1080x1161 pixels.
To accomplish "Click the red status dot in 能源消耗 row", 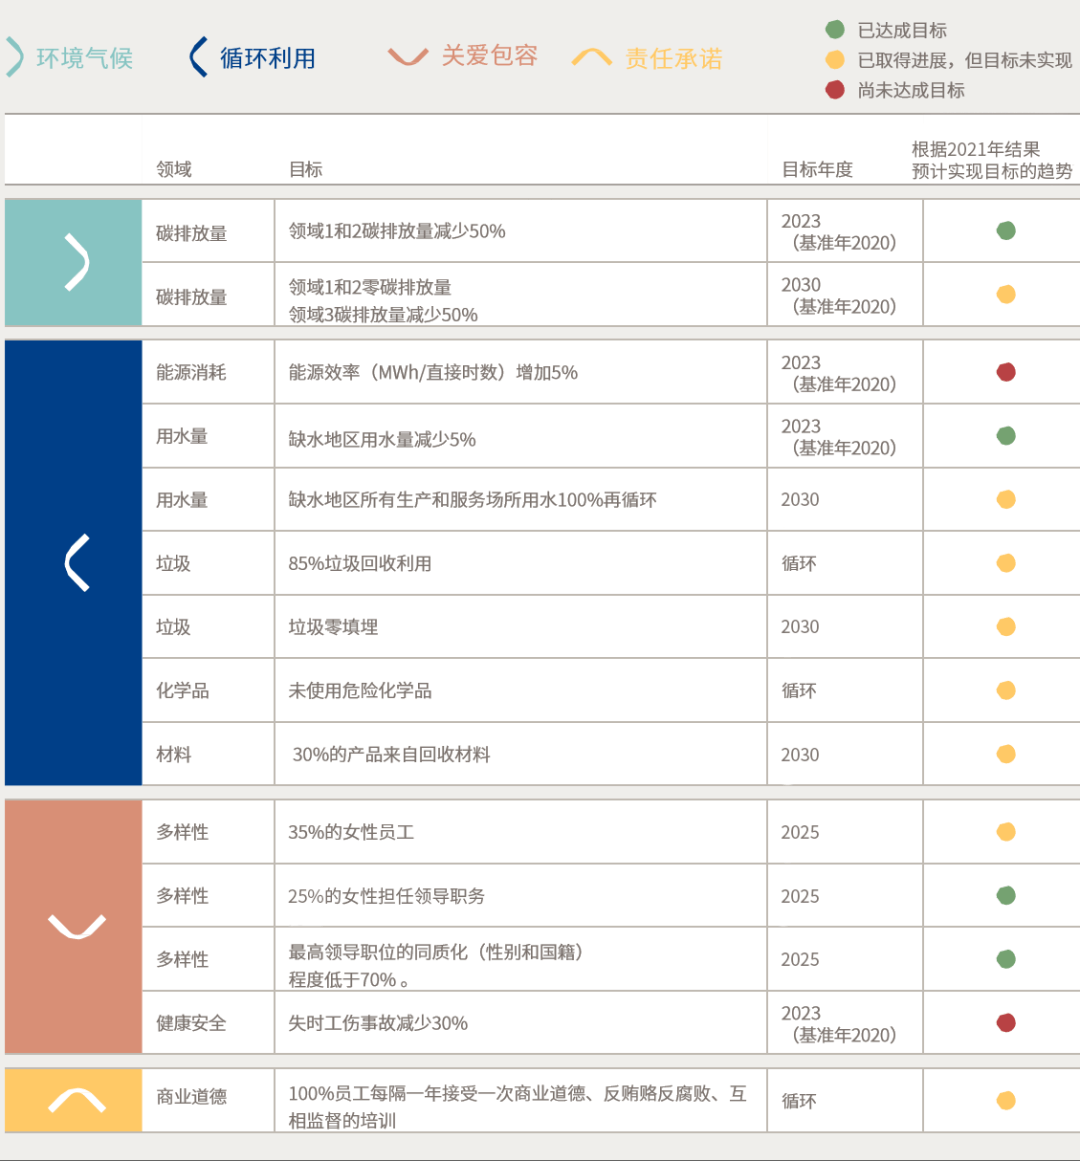I will pyautogui.click(x=1006, y=372).
